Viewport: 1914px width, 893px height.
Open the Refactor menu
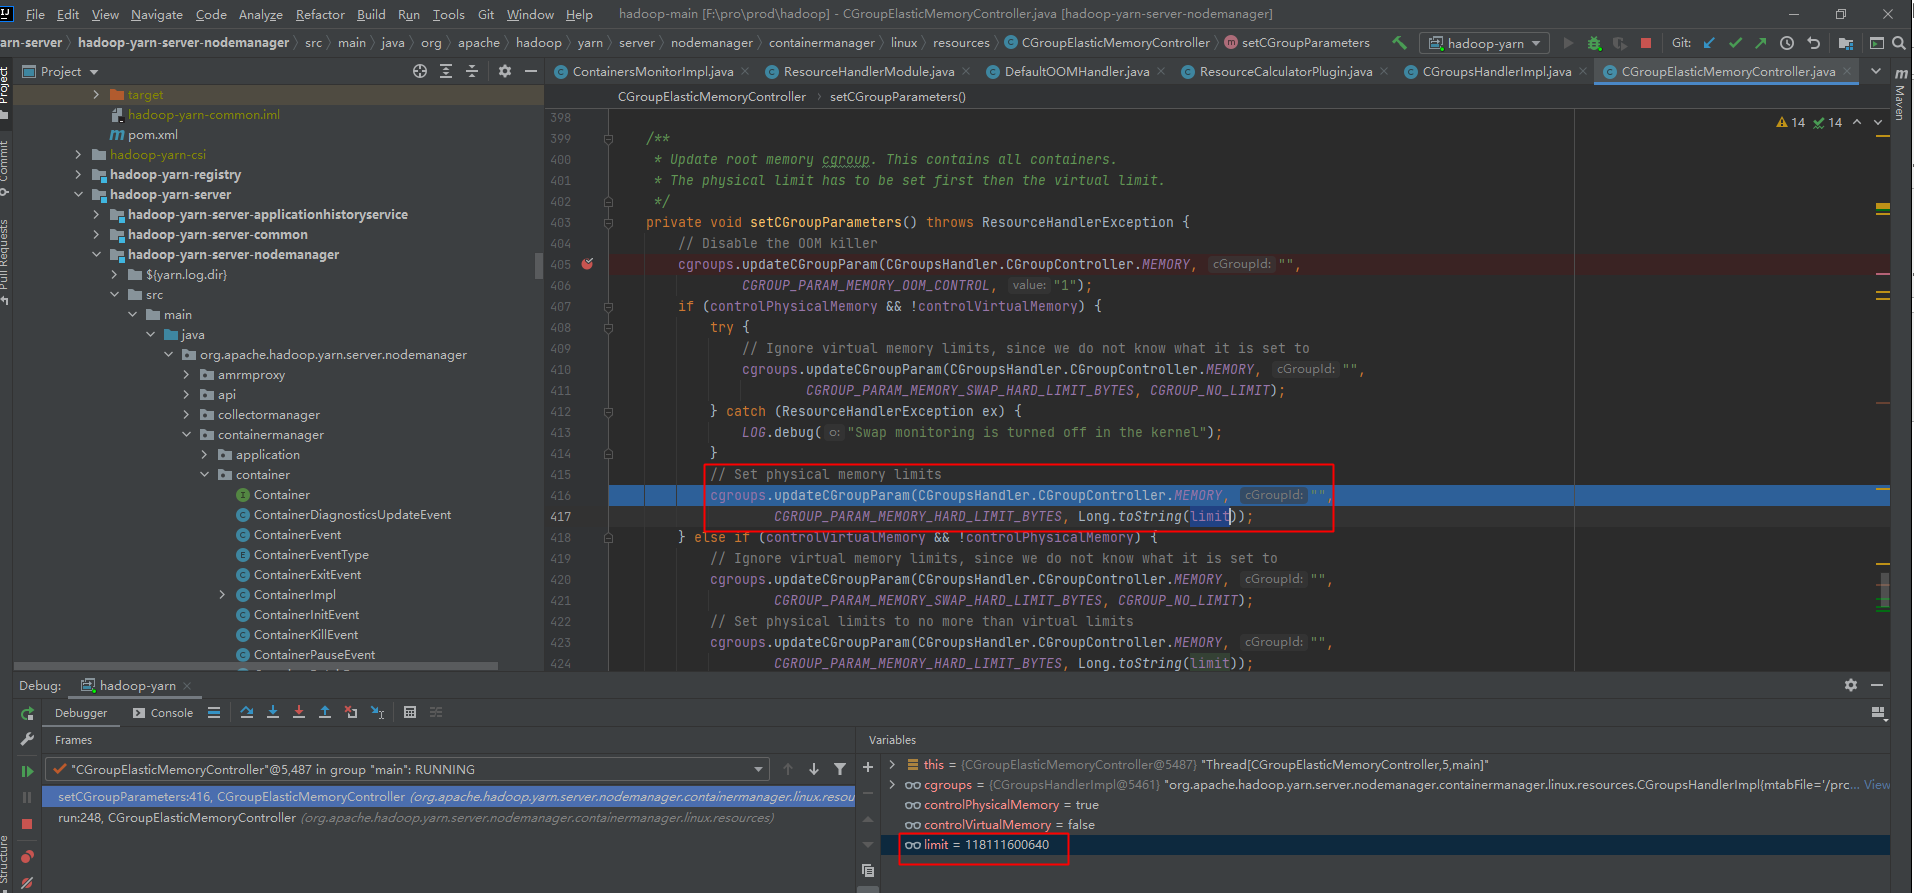(320, 14)
